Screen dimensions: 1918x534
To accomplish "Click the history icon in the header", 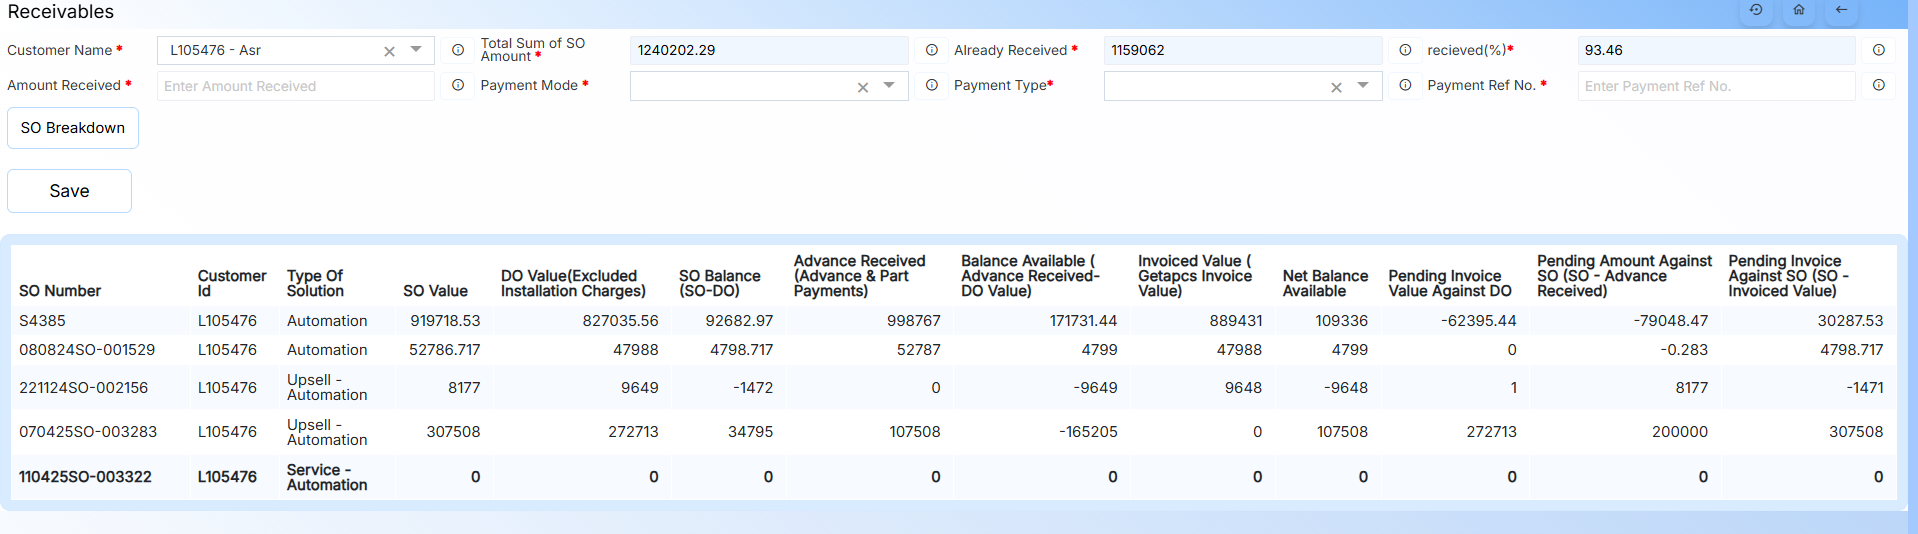I will pos(1756,10).
